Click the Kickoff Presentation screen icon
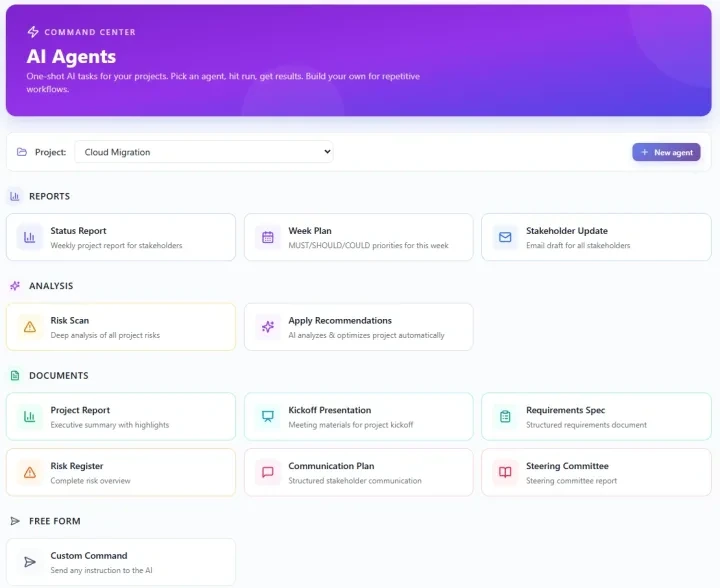The height and width of the screenshot is (588, 720). (x=268, y=417)
